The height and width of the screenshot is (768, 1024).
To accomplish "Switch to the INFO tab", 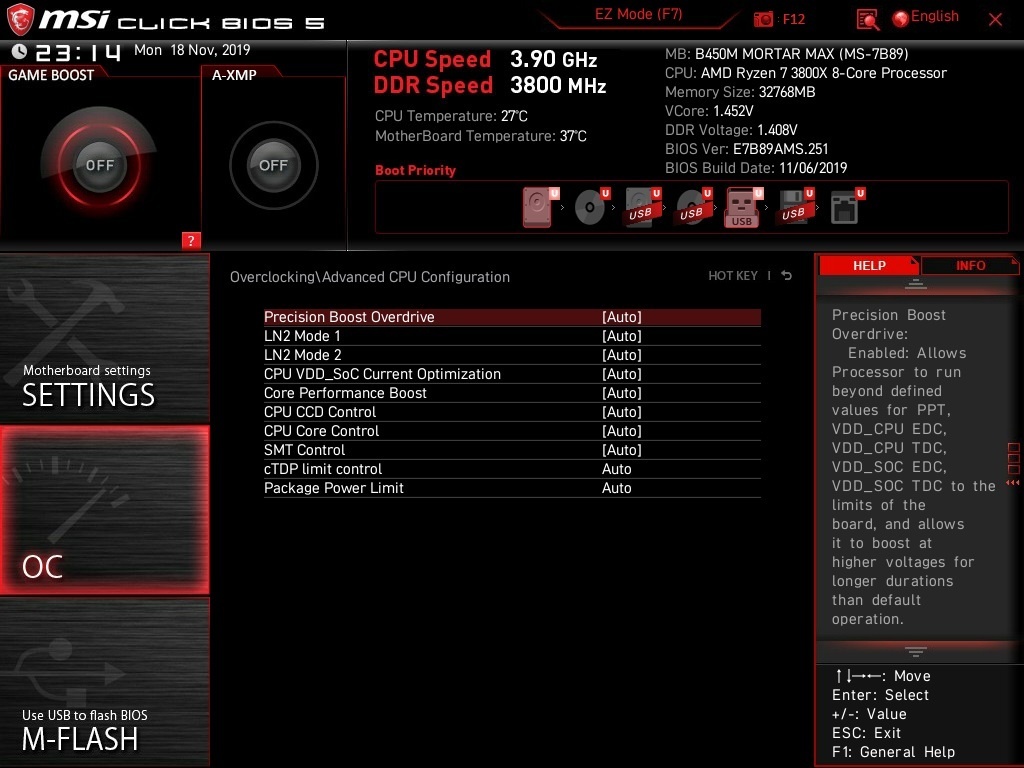I will 970,266.
